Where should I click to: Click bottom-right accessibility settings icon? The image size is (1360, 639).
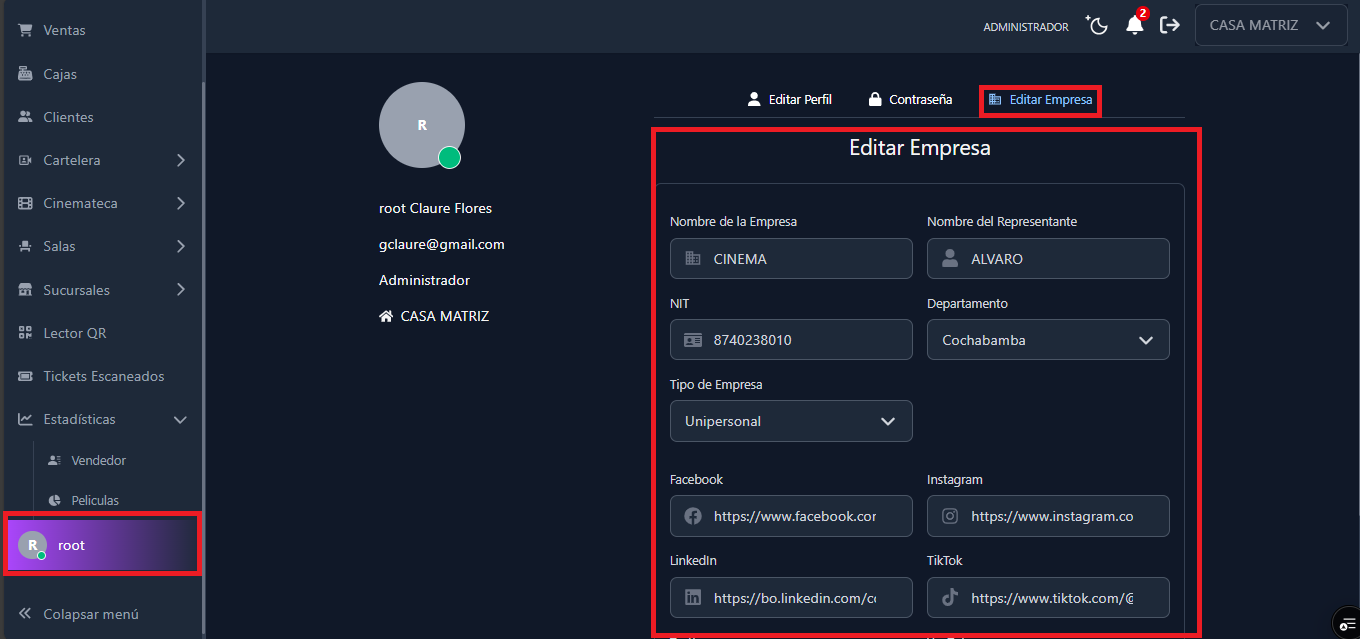[x=1345, y=622]
